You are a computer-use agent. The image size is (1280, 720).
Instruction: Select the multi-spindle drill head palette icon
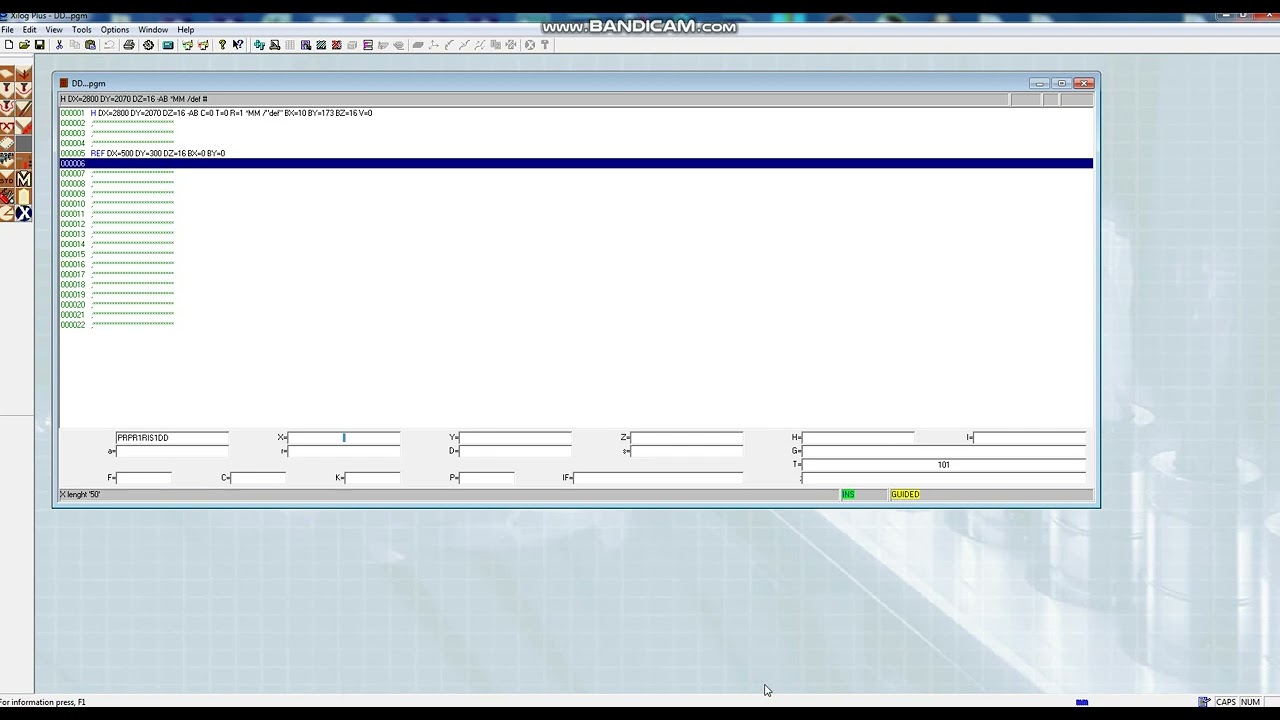point(7,161)
